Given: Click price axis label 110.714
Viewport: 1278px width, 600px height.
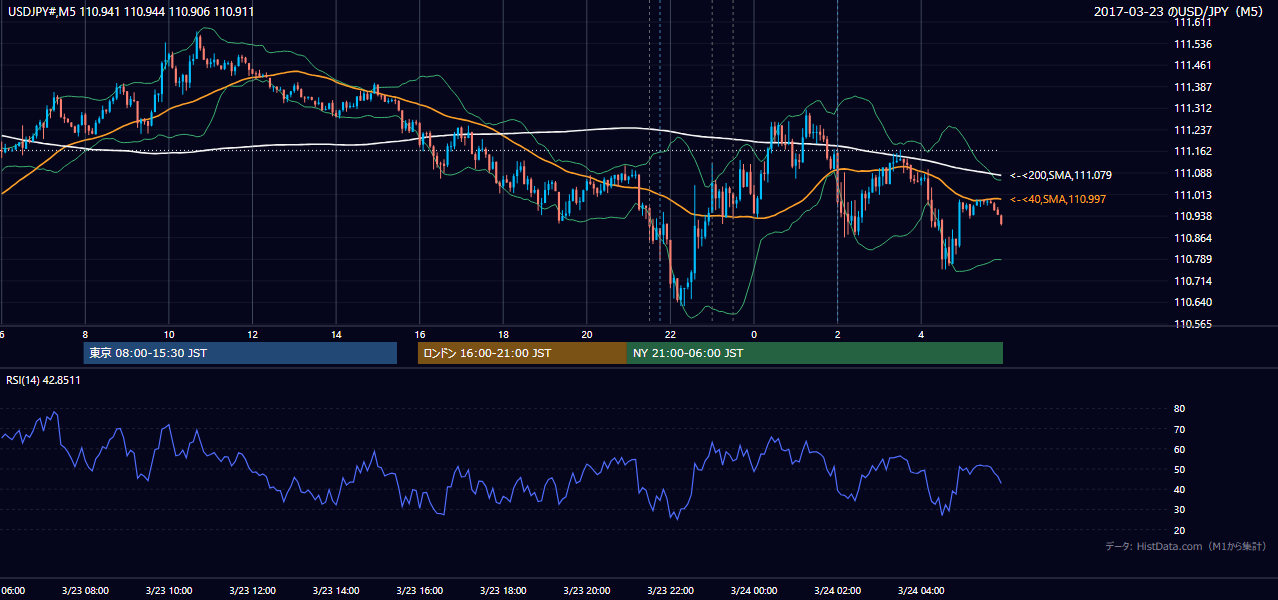Looking at the screenshot, I should coord(1193,281).
